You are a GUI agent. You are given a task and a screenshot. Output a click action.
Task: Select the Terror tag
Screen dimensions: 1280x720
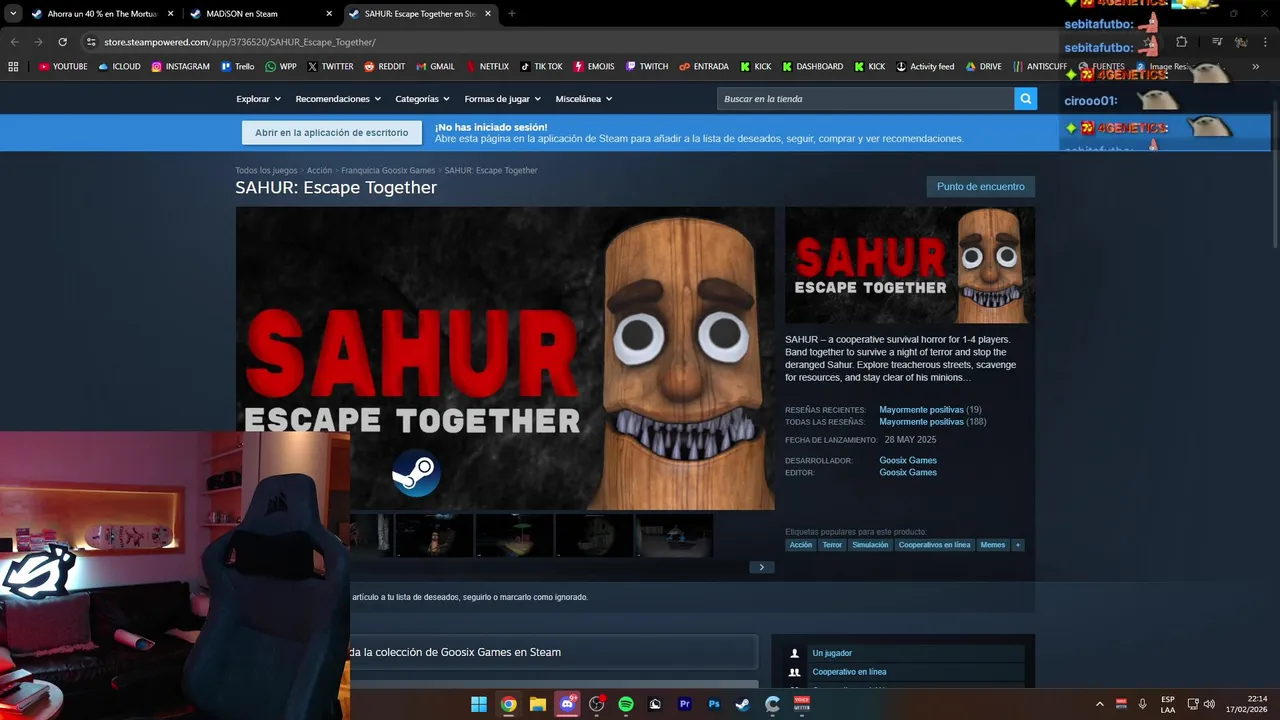point(832,545)
